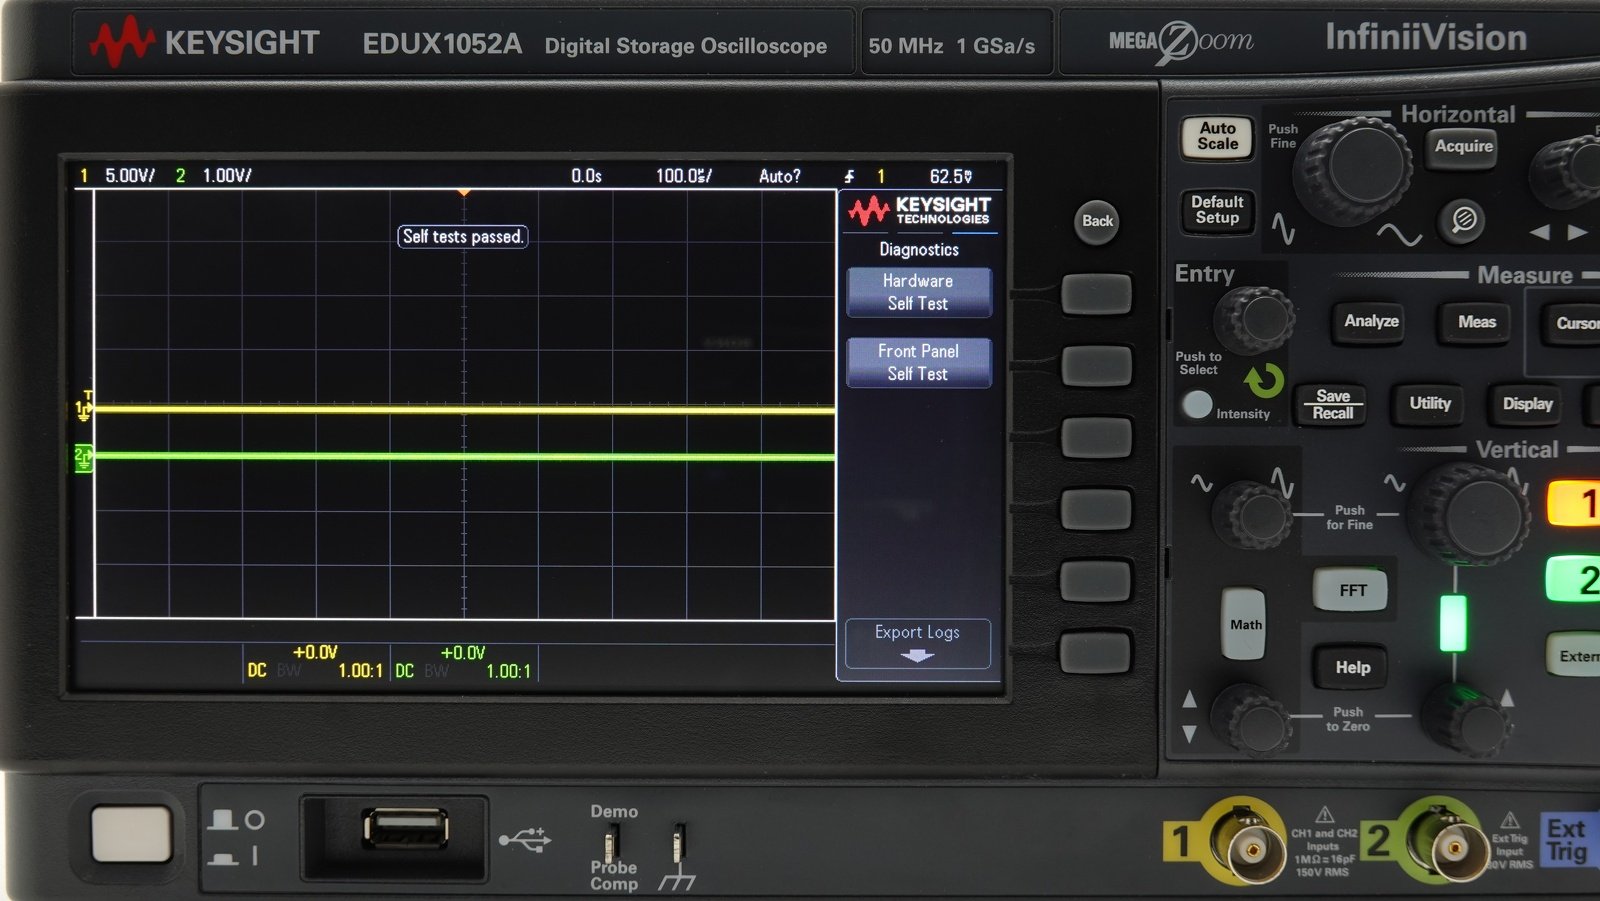The height and width of the screenshot is (901, 1600).
Task: Click the front USB host port
Action: 405,829
